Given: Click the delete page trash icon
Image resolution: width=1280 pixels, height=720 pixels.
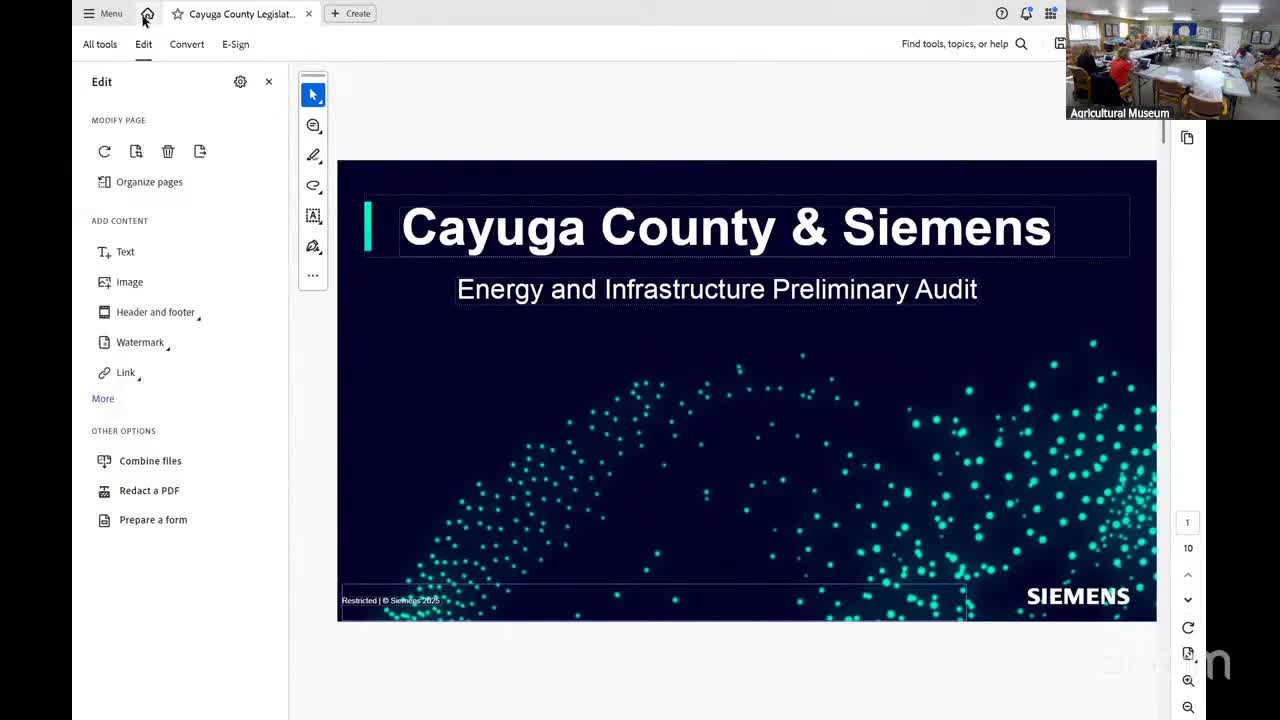Looking at the screenshot, I should coord(168,151).
